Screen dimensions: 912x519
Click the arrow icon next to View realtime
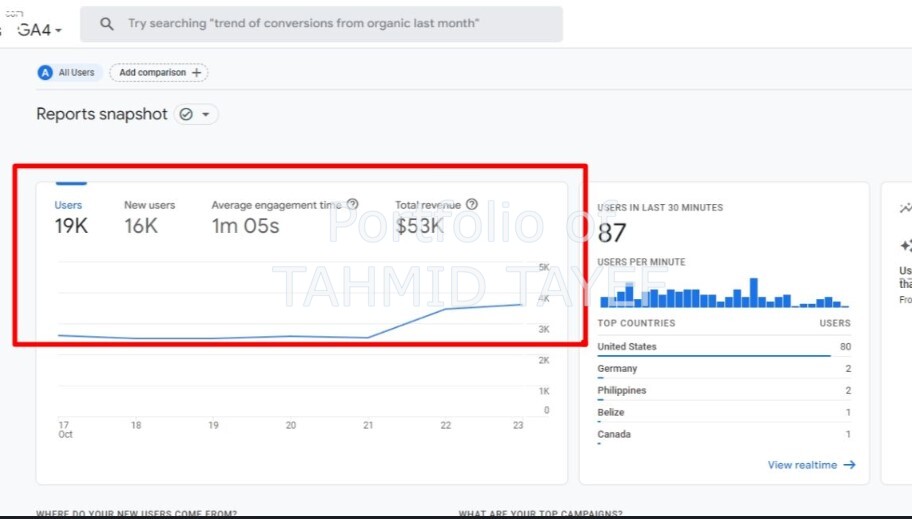coord(850,465)
